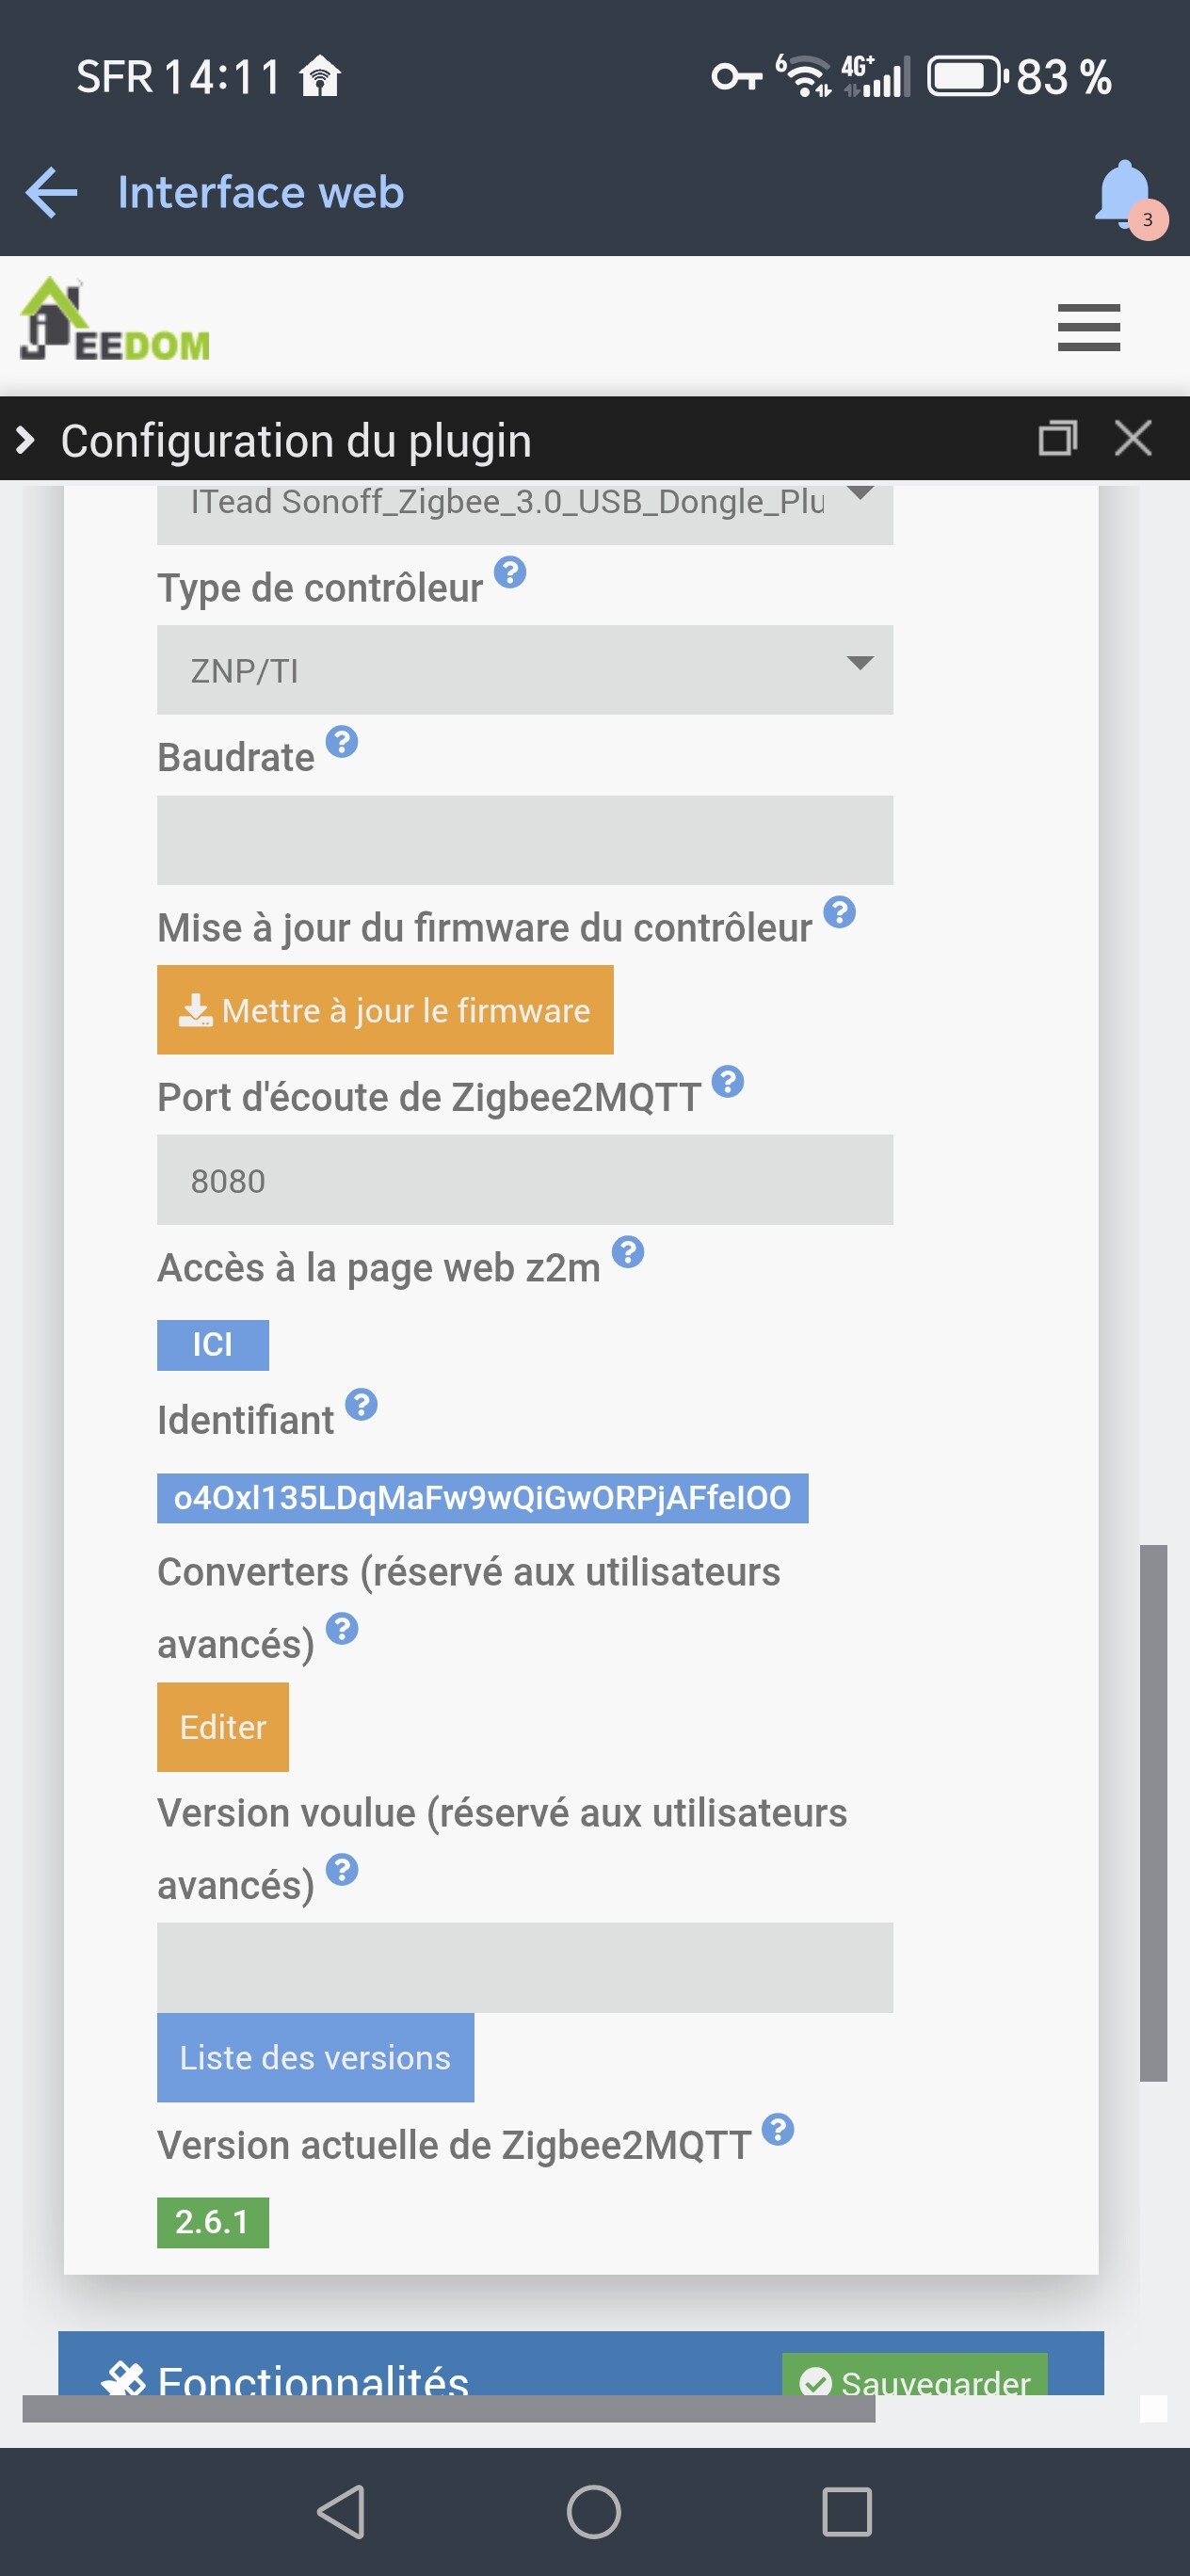Tap the back arrow next to Interface web
The image size is (1190, 2576).
click(52, 192)
